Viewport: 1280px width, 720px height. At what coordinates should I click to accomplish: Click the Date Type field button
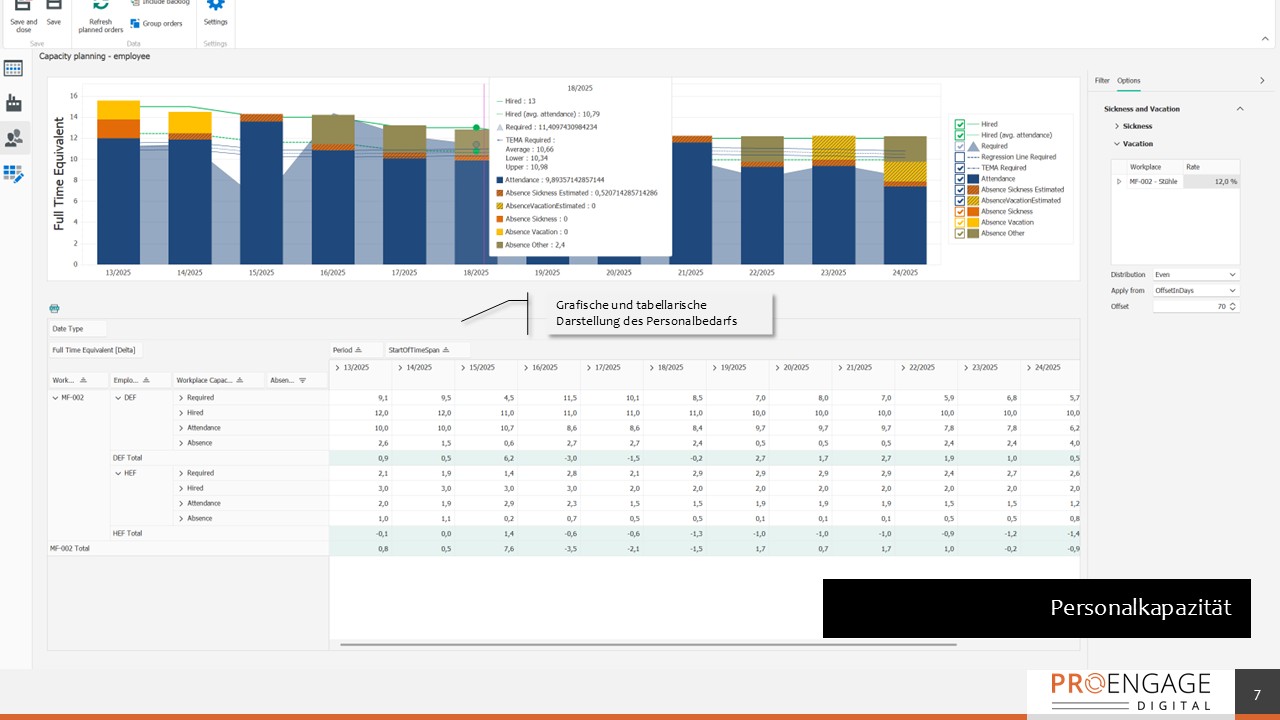pos(77,328)
